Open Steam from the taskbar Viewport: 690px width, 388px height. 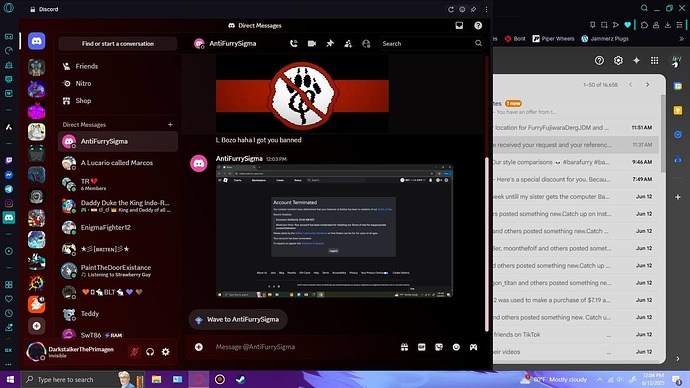pos(240,379)
